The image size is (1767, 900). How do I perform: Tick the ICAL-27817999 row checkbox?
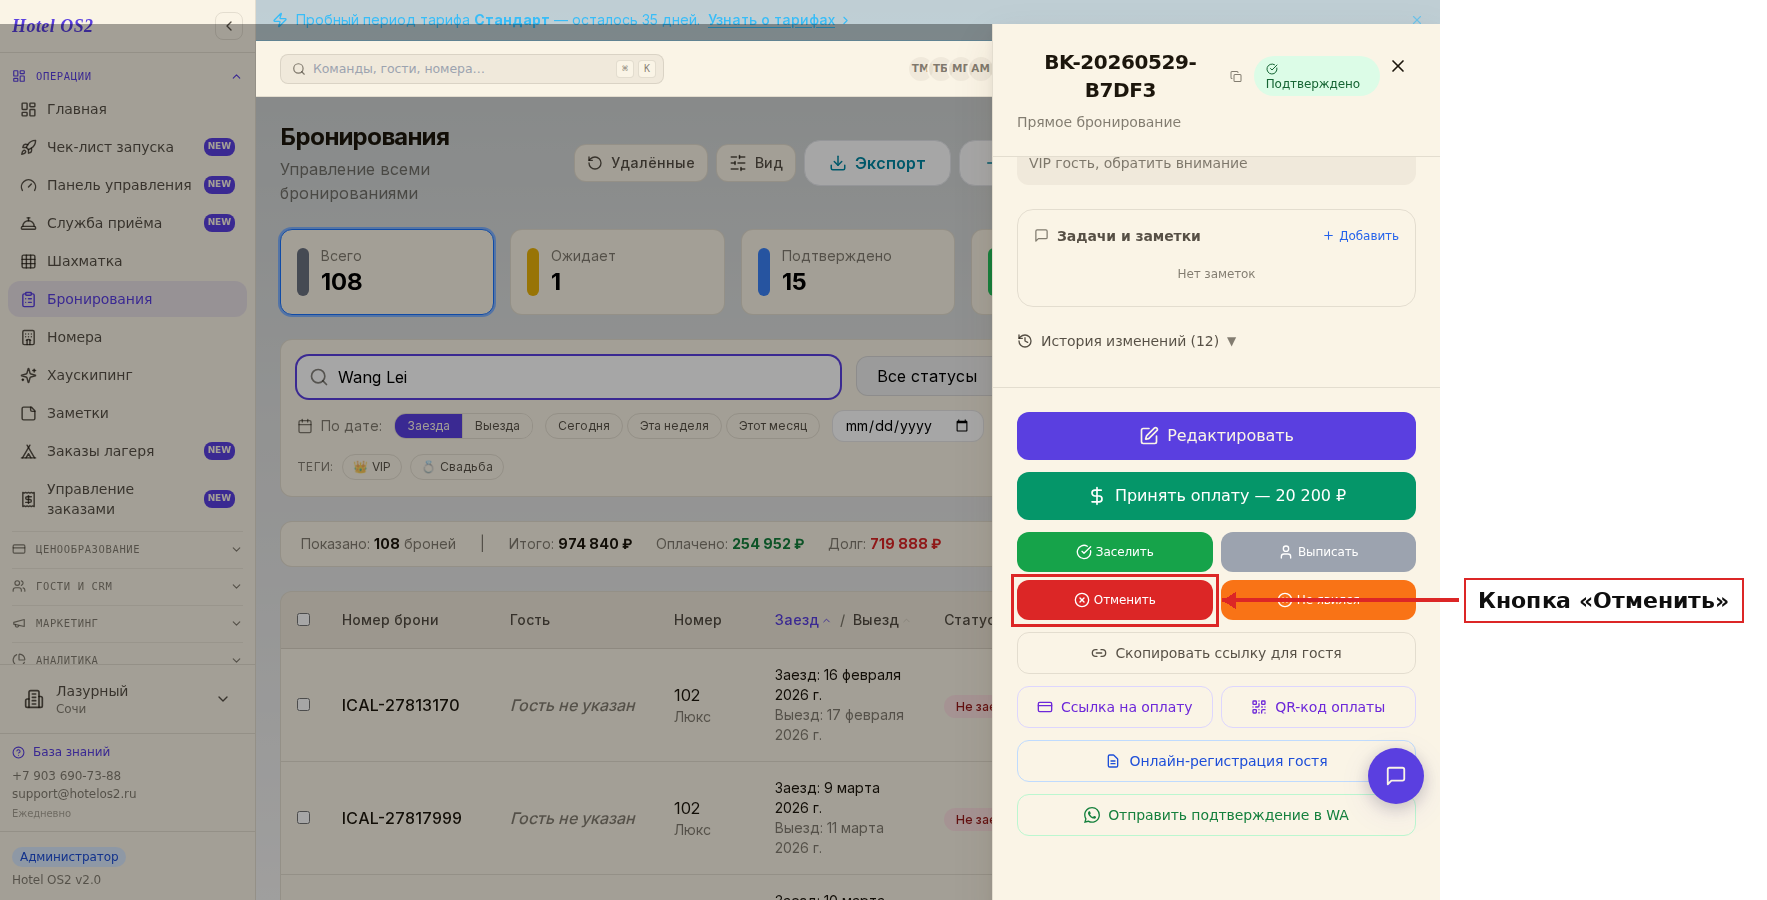coord(304,818)
